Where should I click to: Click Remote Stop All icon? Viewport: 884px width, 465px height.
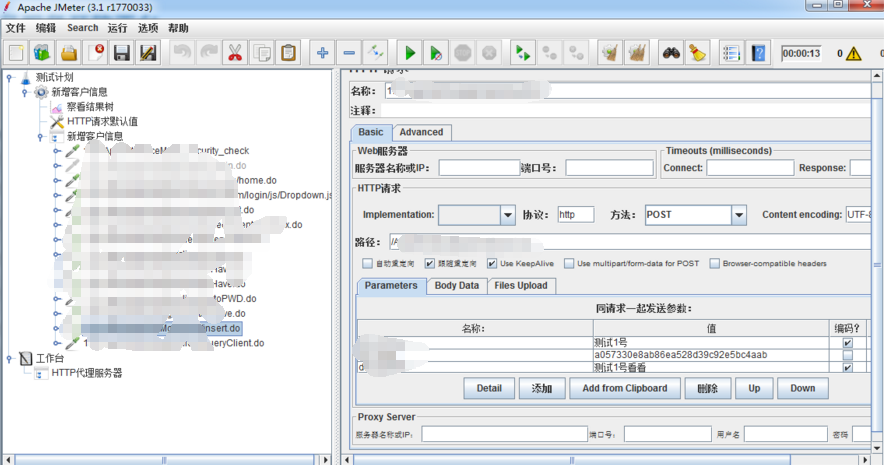[x=550, y=53]
